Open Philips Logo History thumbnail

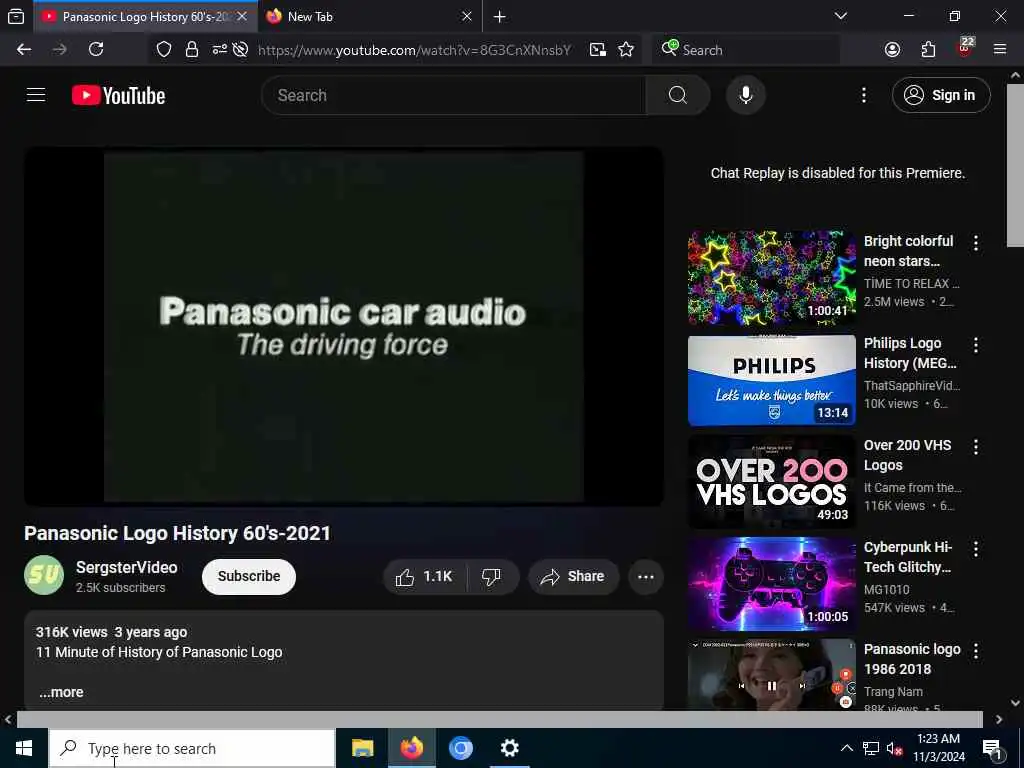click(771, 380)
